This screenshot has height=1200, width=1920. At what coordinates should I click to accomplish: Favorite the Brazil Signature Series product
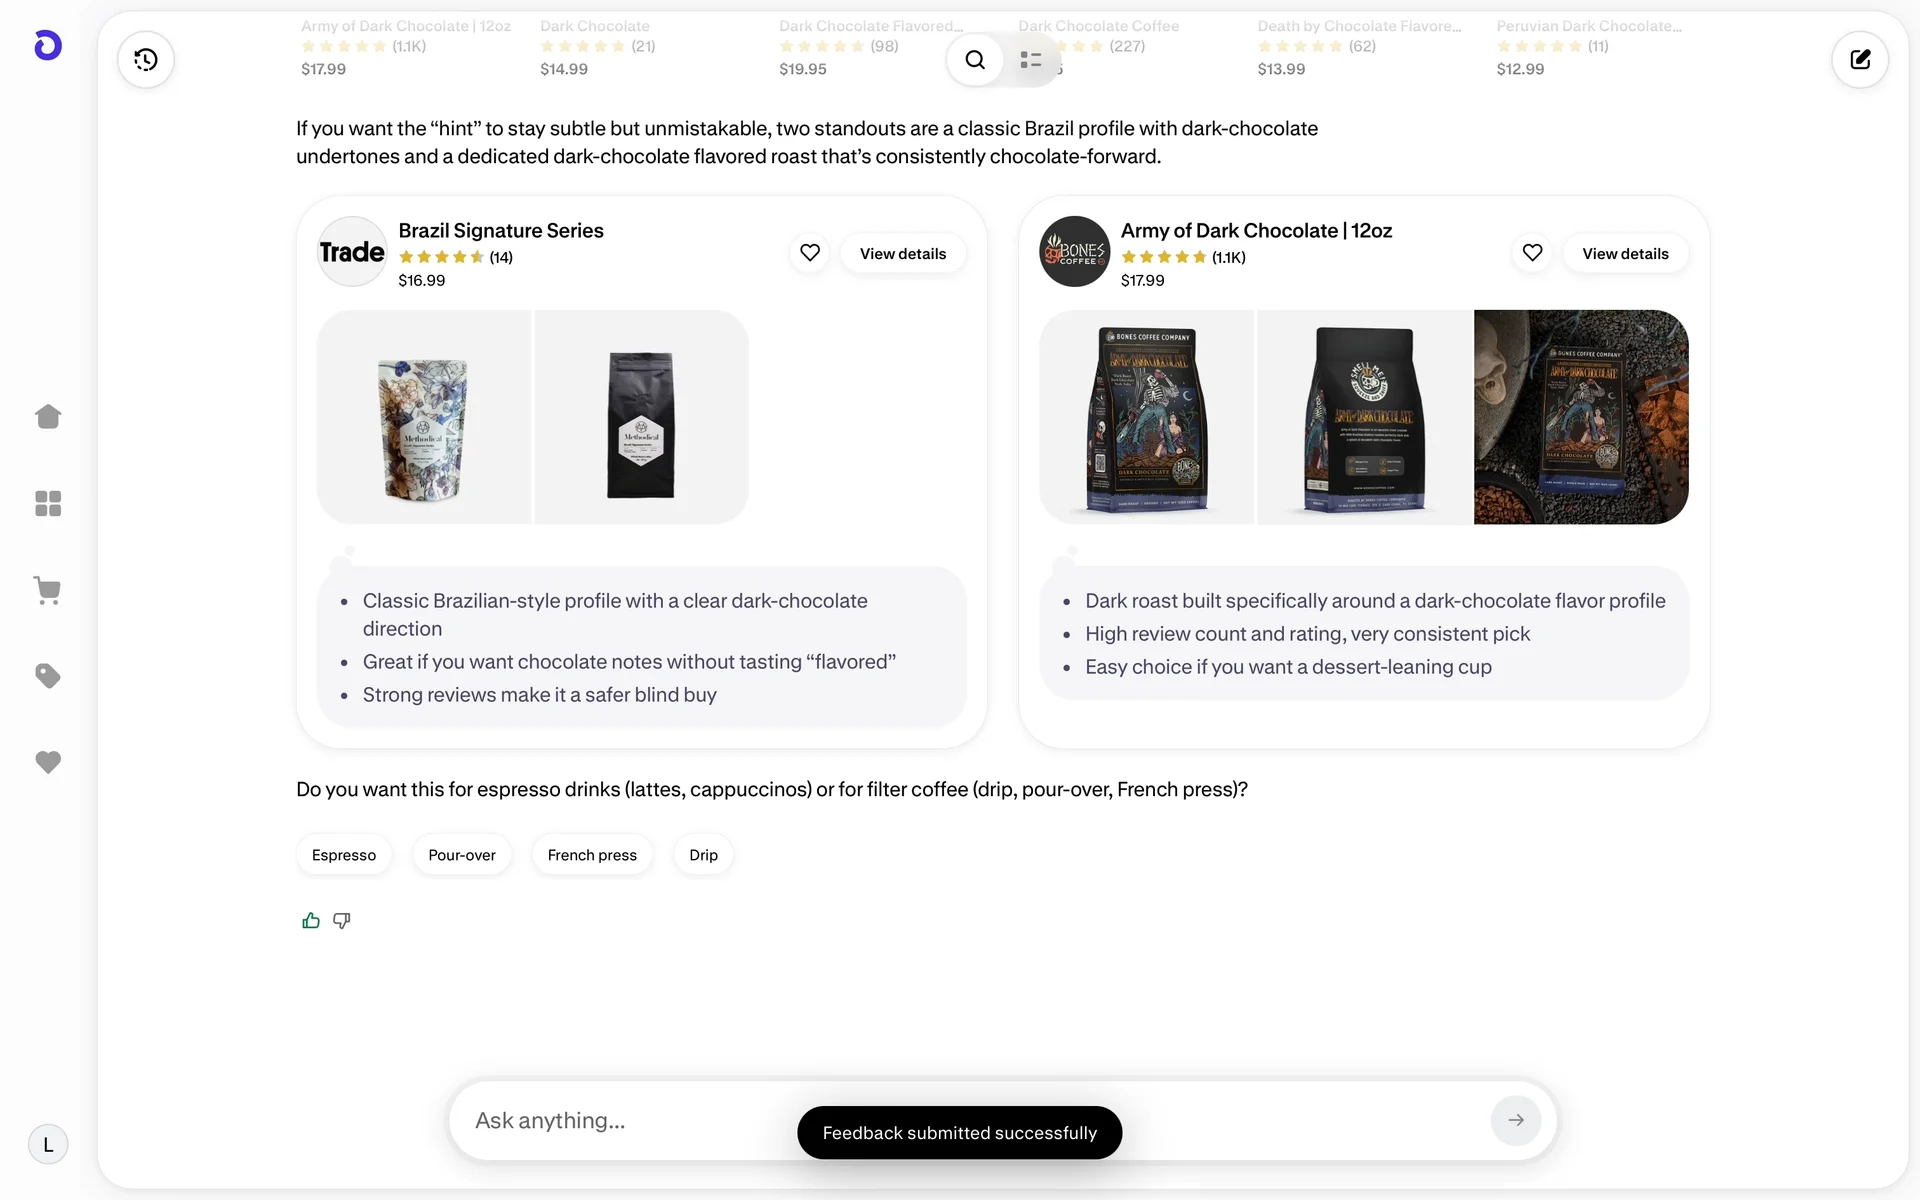[x=810, y=253]
